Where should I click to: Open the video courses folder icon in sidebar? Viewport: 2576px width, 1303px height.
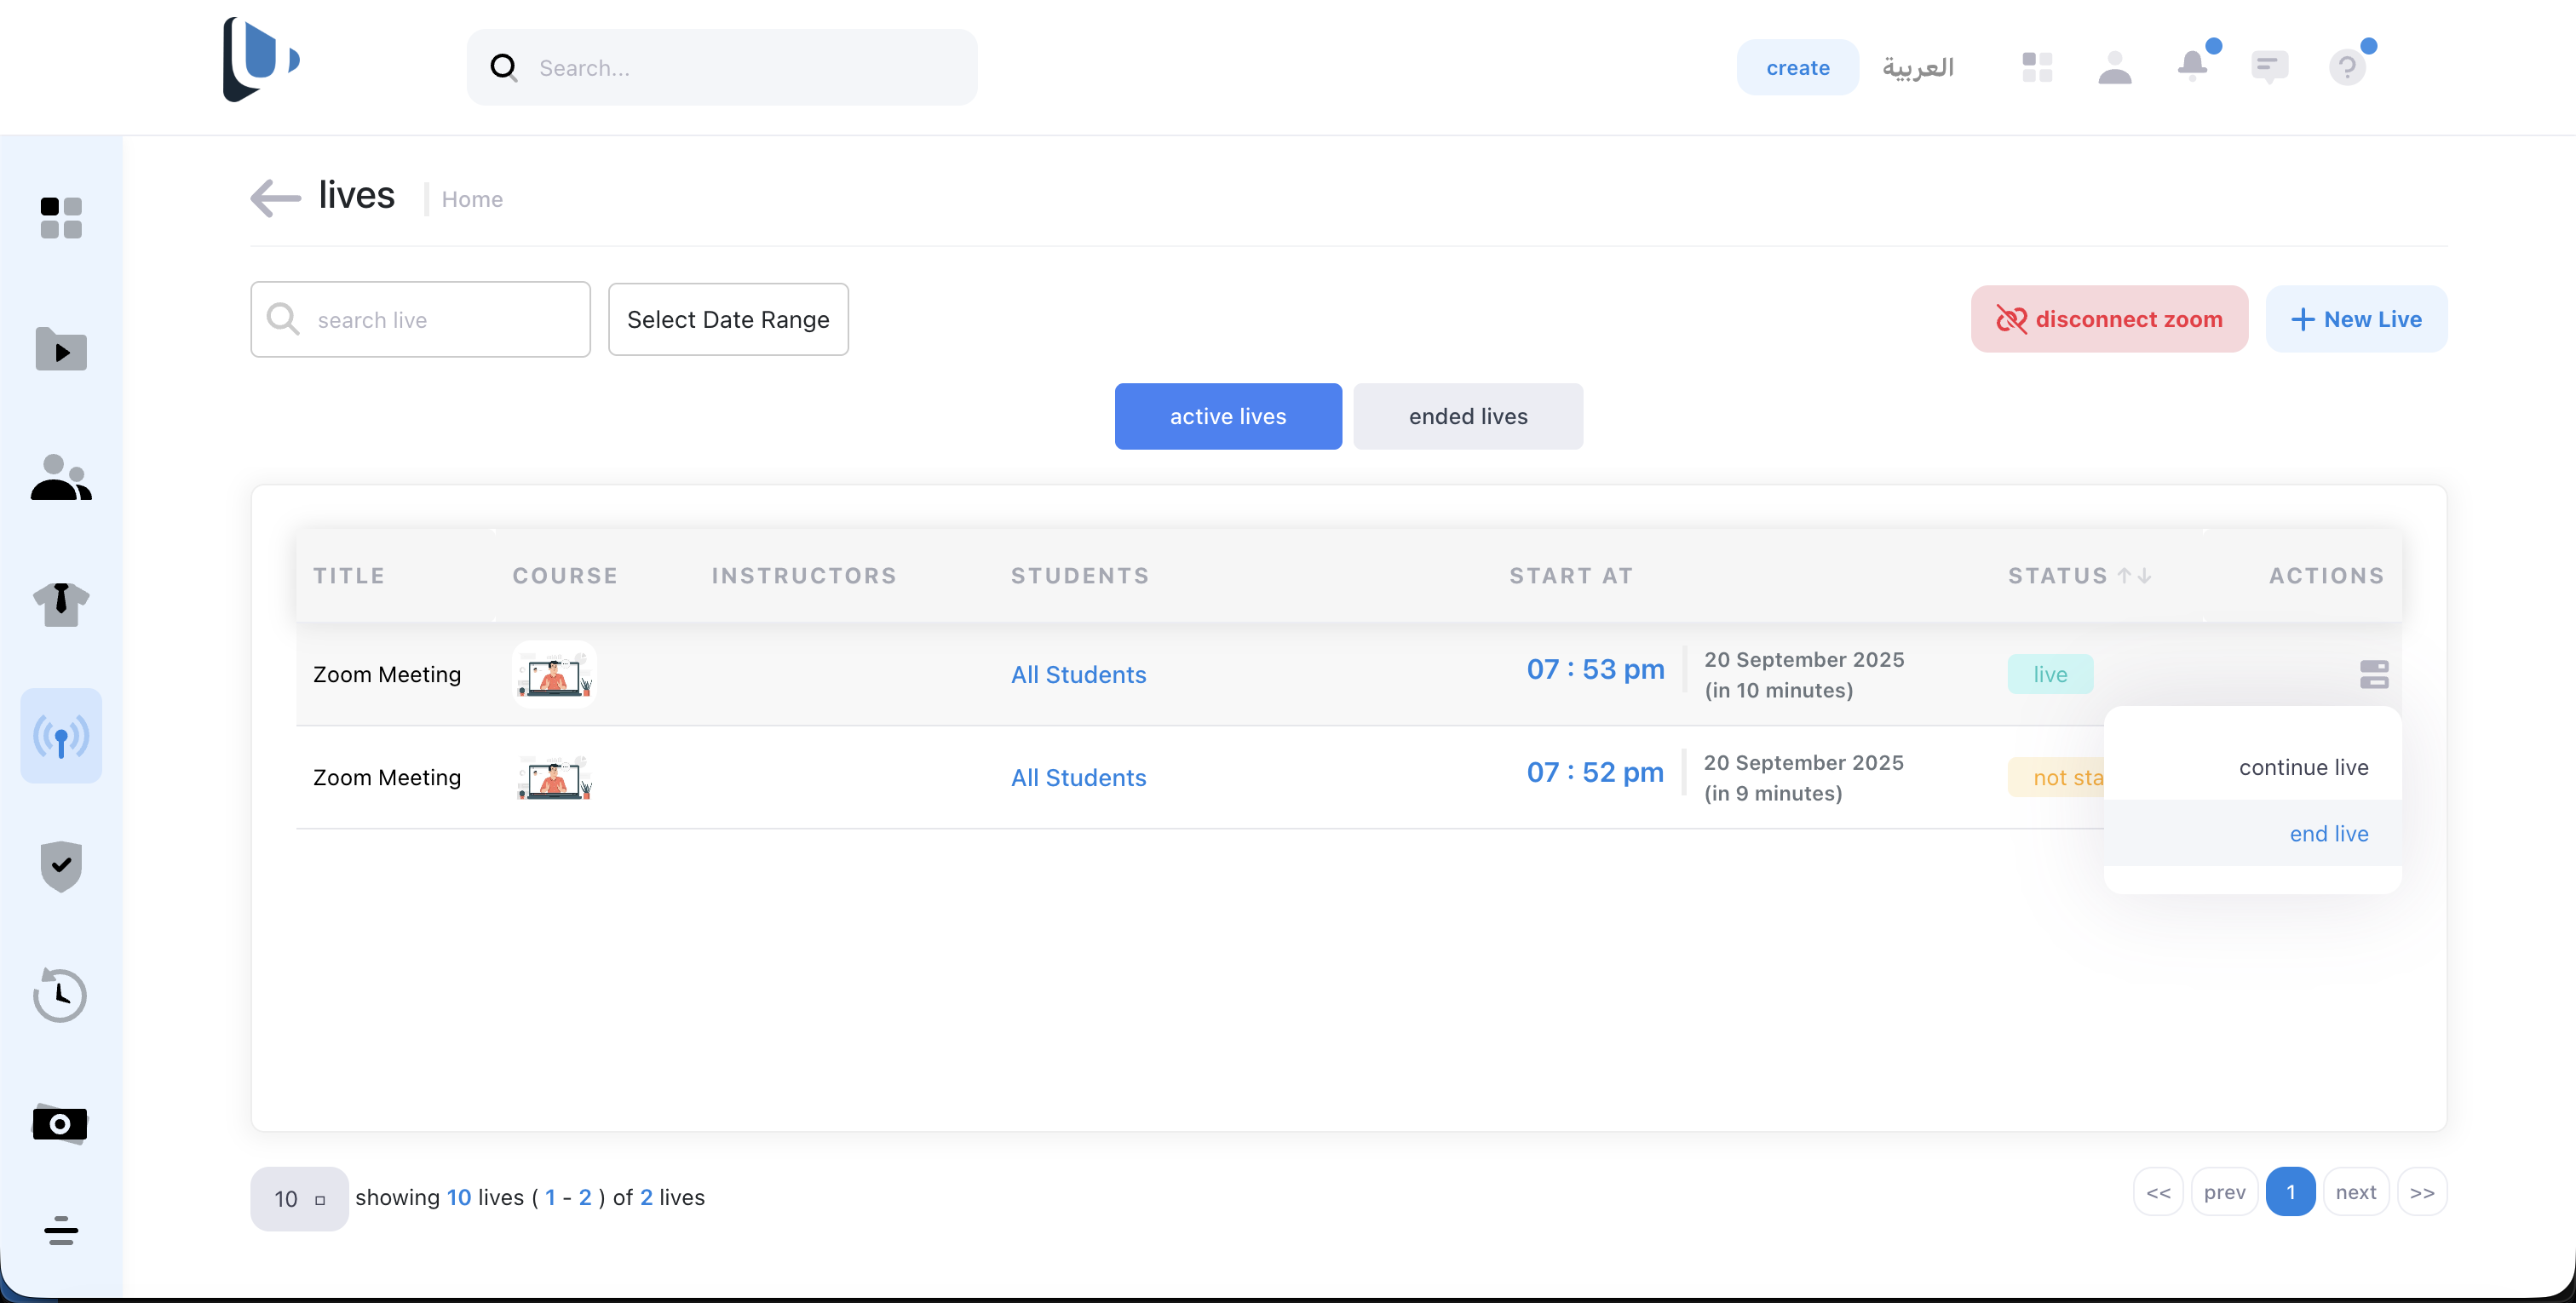tap(61, 349)
